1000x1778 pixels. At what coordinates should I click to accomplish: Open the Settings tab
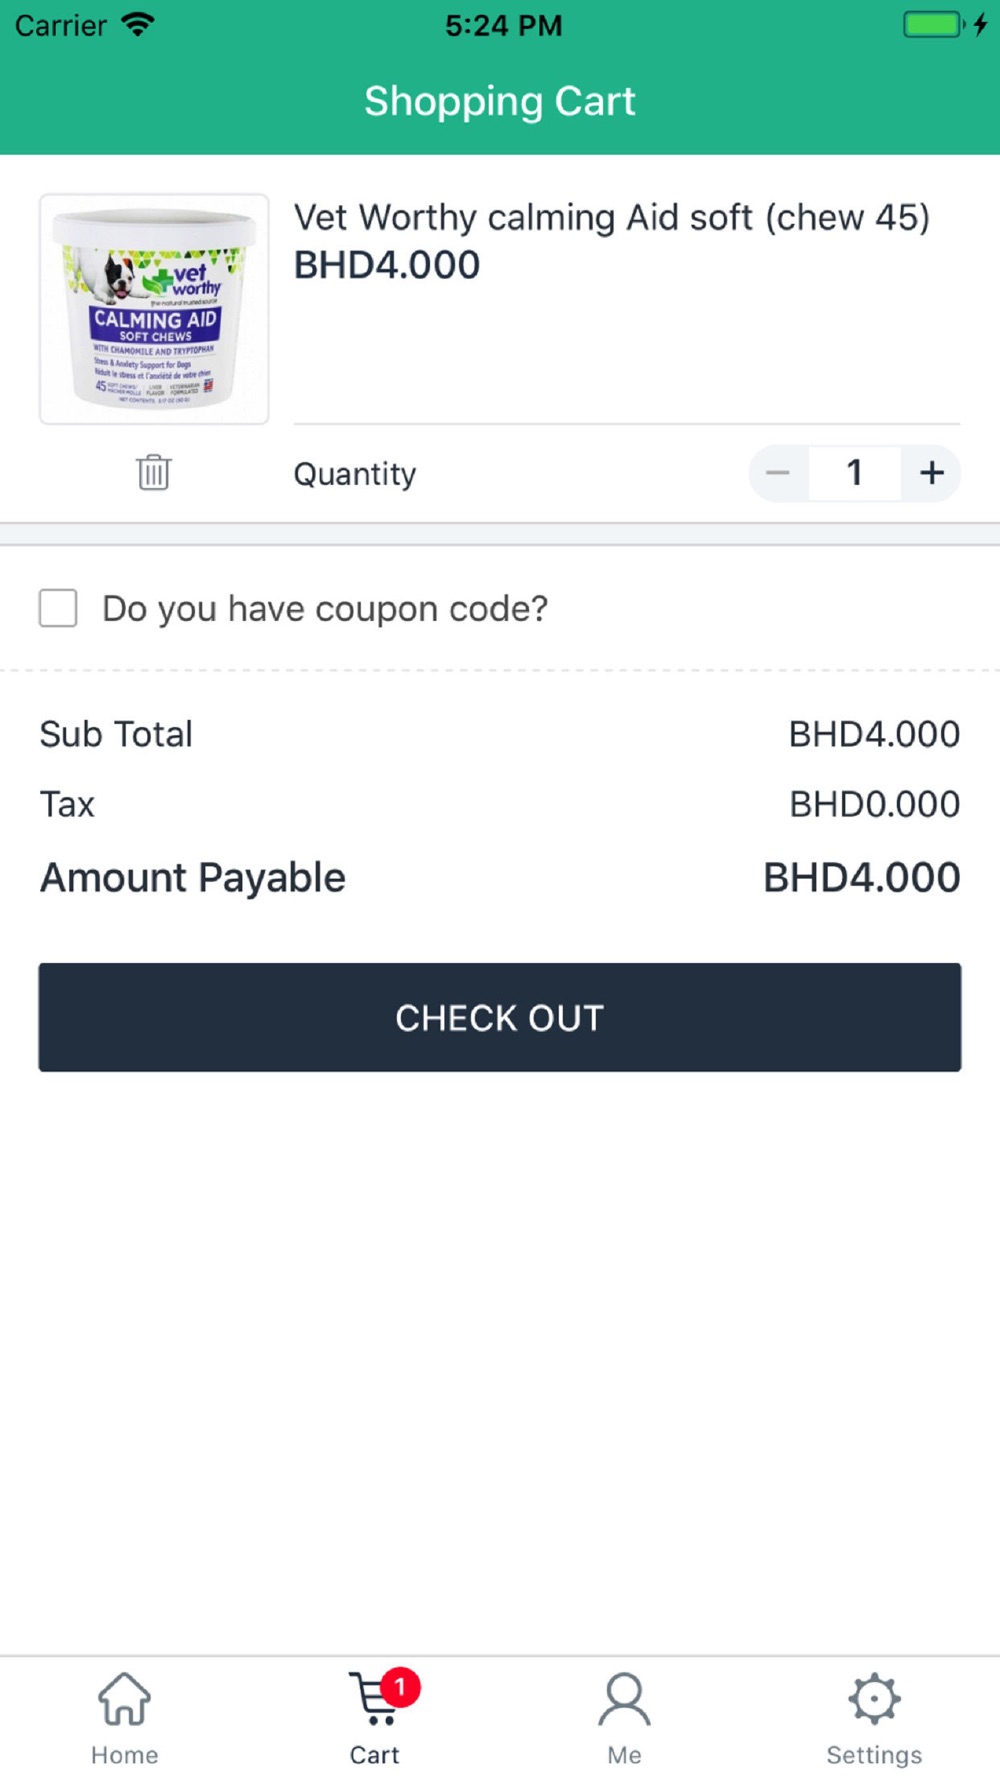coord(874,1717)
